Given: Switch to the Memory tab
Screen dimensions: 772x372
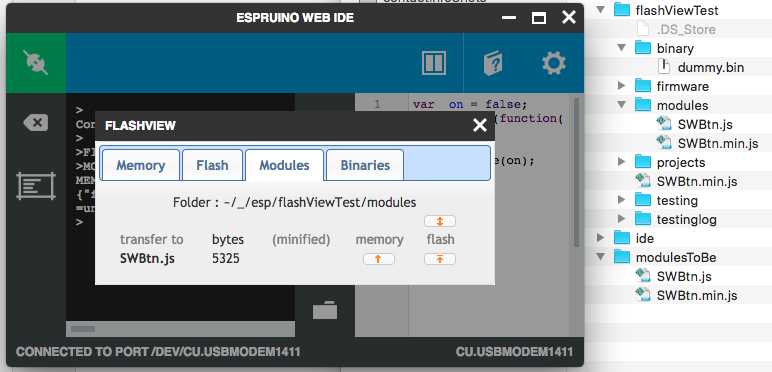Looking at the screenshot, I should [140, 165].
